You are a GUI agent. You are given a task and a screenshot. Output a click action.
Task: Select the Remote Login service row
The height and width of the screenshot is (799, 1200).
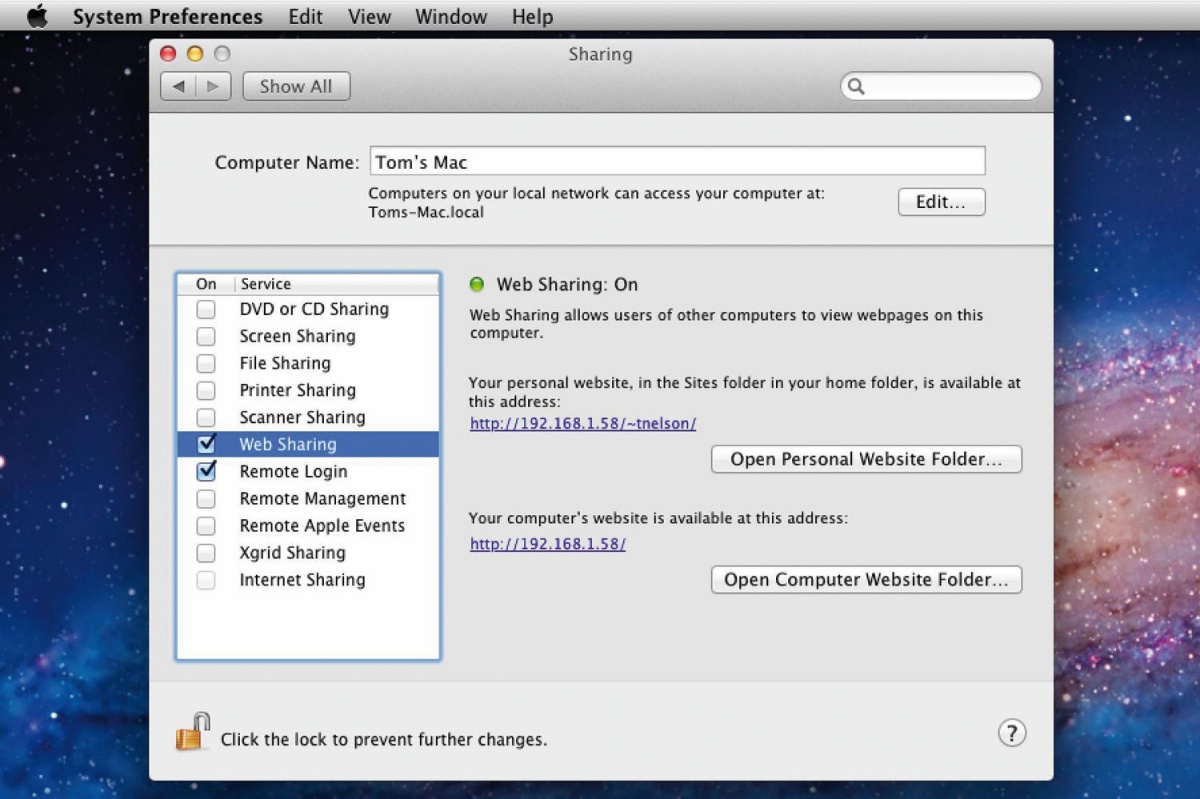coord(308,471)
